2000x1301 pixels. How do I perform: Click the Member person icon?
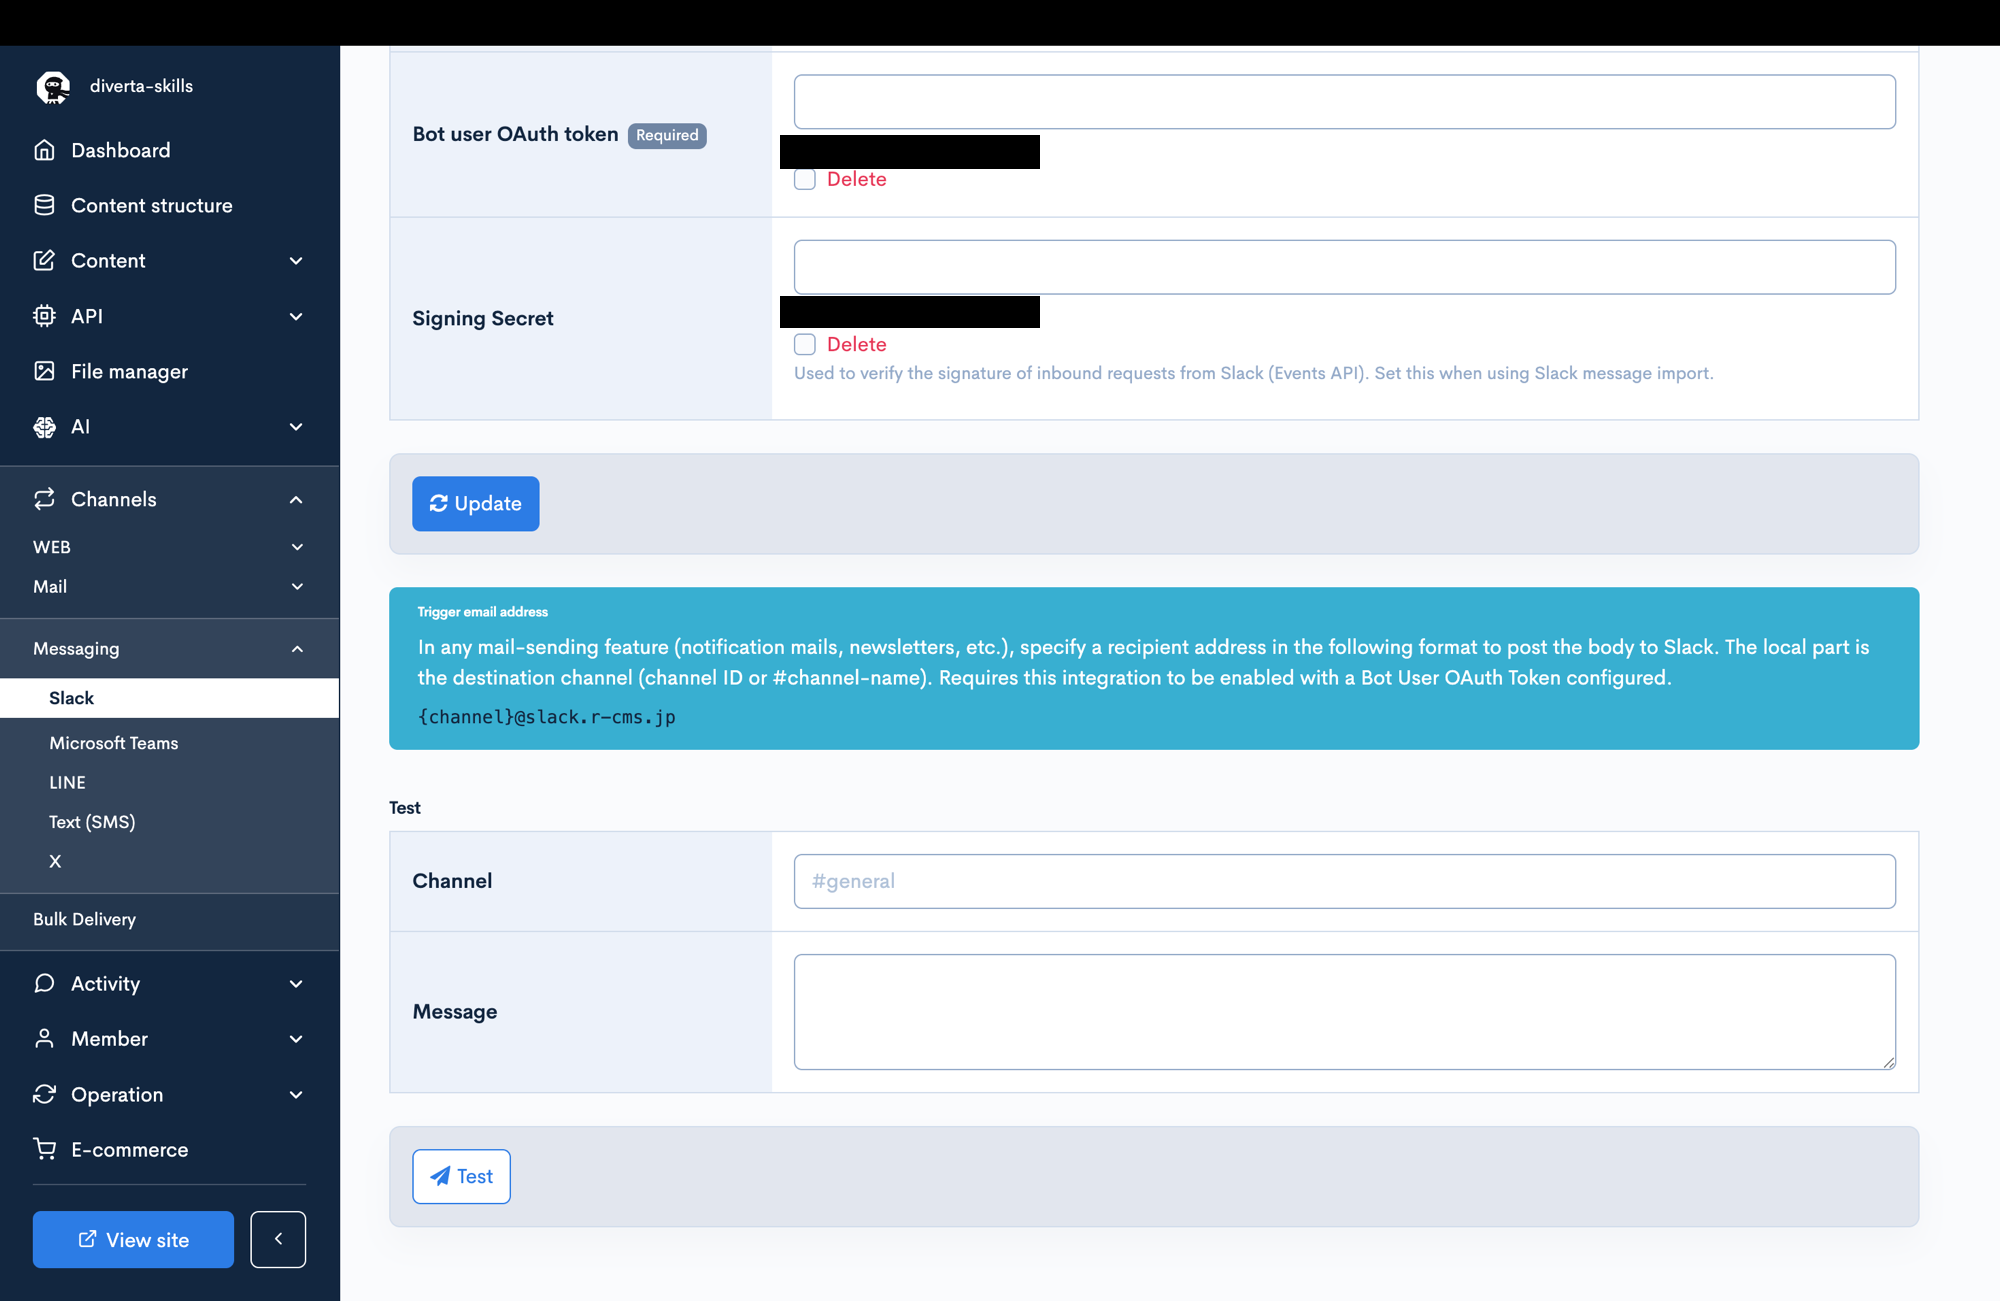(44, 1039)
